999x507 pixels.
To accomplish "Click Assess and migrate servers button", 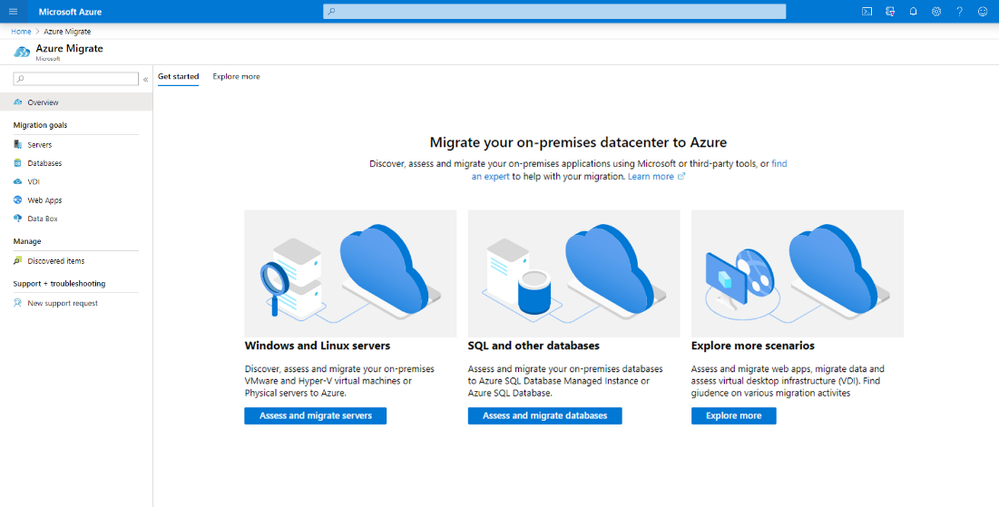I will [x=315, y=416].
